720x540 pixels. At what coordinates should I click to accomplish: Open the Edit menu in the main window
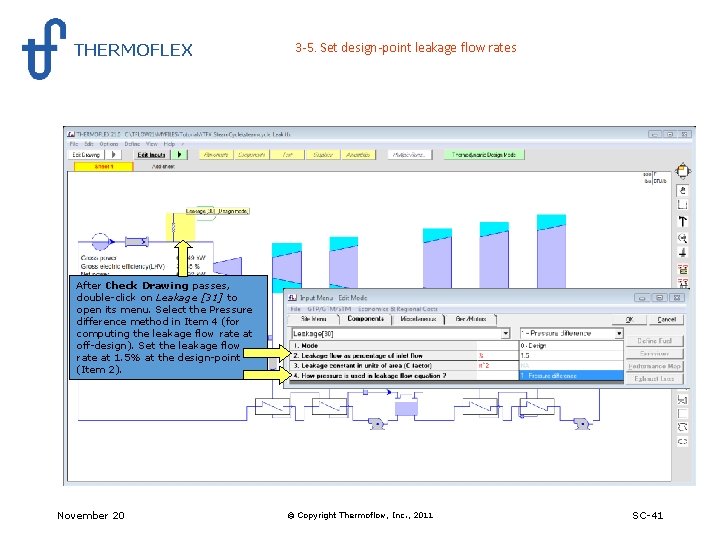point(89,144)
